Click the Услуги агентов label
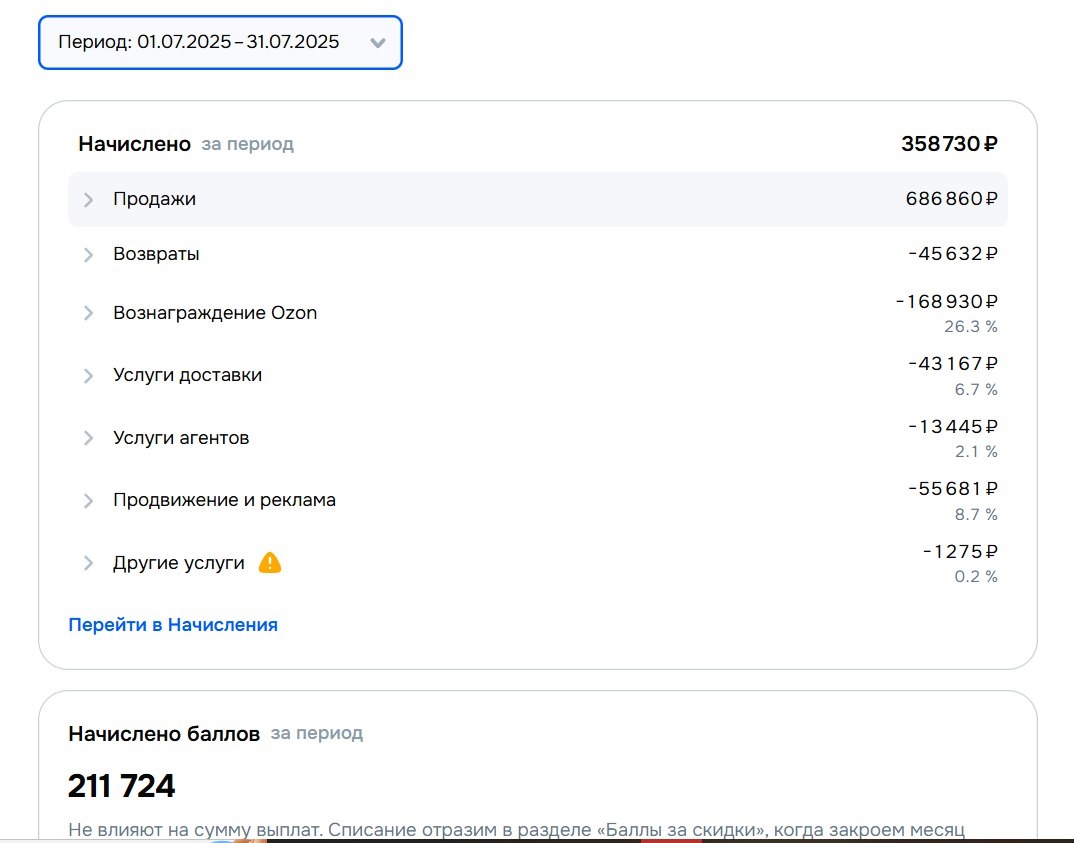The height and width of the screenshot is (843, 1074). pyautogui.click(x=182, y=438)
